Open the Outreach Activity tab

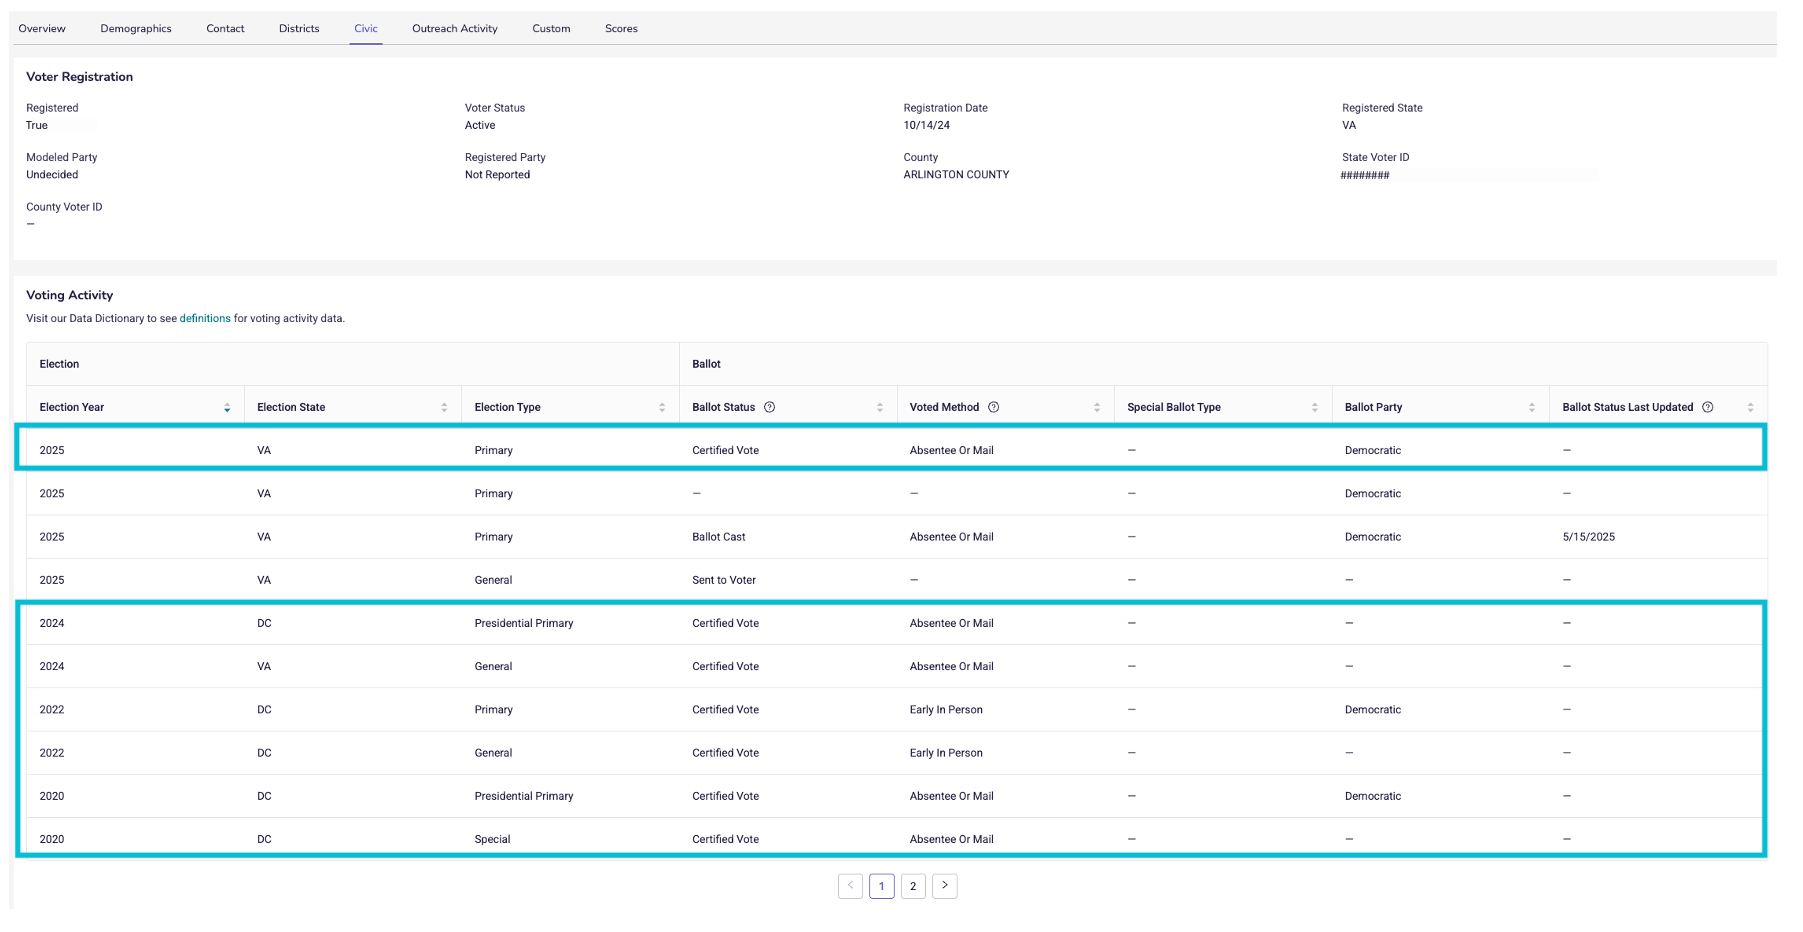click(x=455, y=29)
